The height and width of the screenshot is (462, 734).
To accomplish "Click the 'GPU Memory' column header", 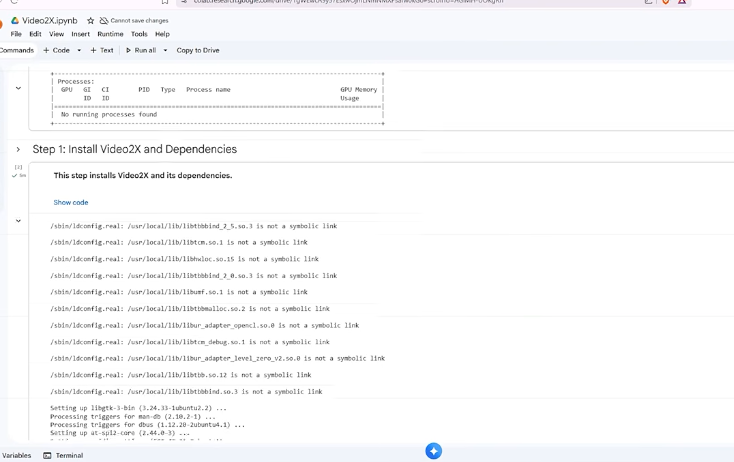I will click(x=359, y=89).
